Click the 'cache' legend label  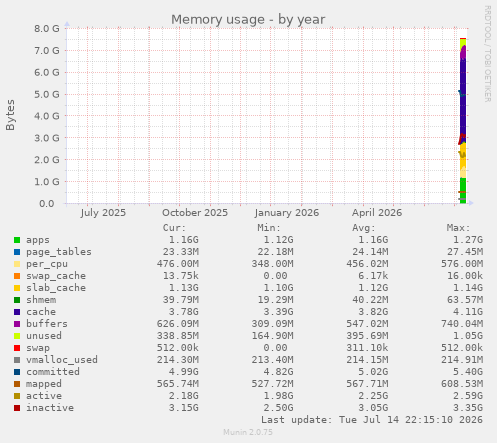tap(41, 312)
